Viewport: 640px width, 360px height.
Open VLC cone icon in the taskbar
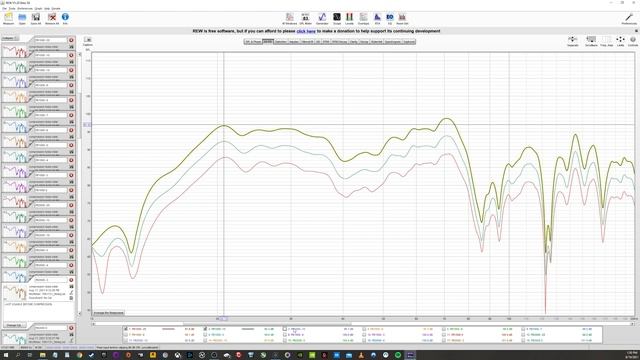[x=361, y=355]
